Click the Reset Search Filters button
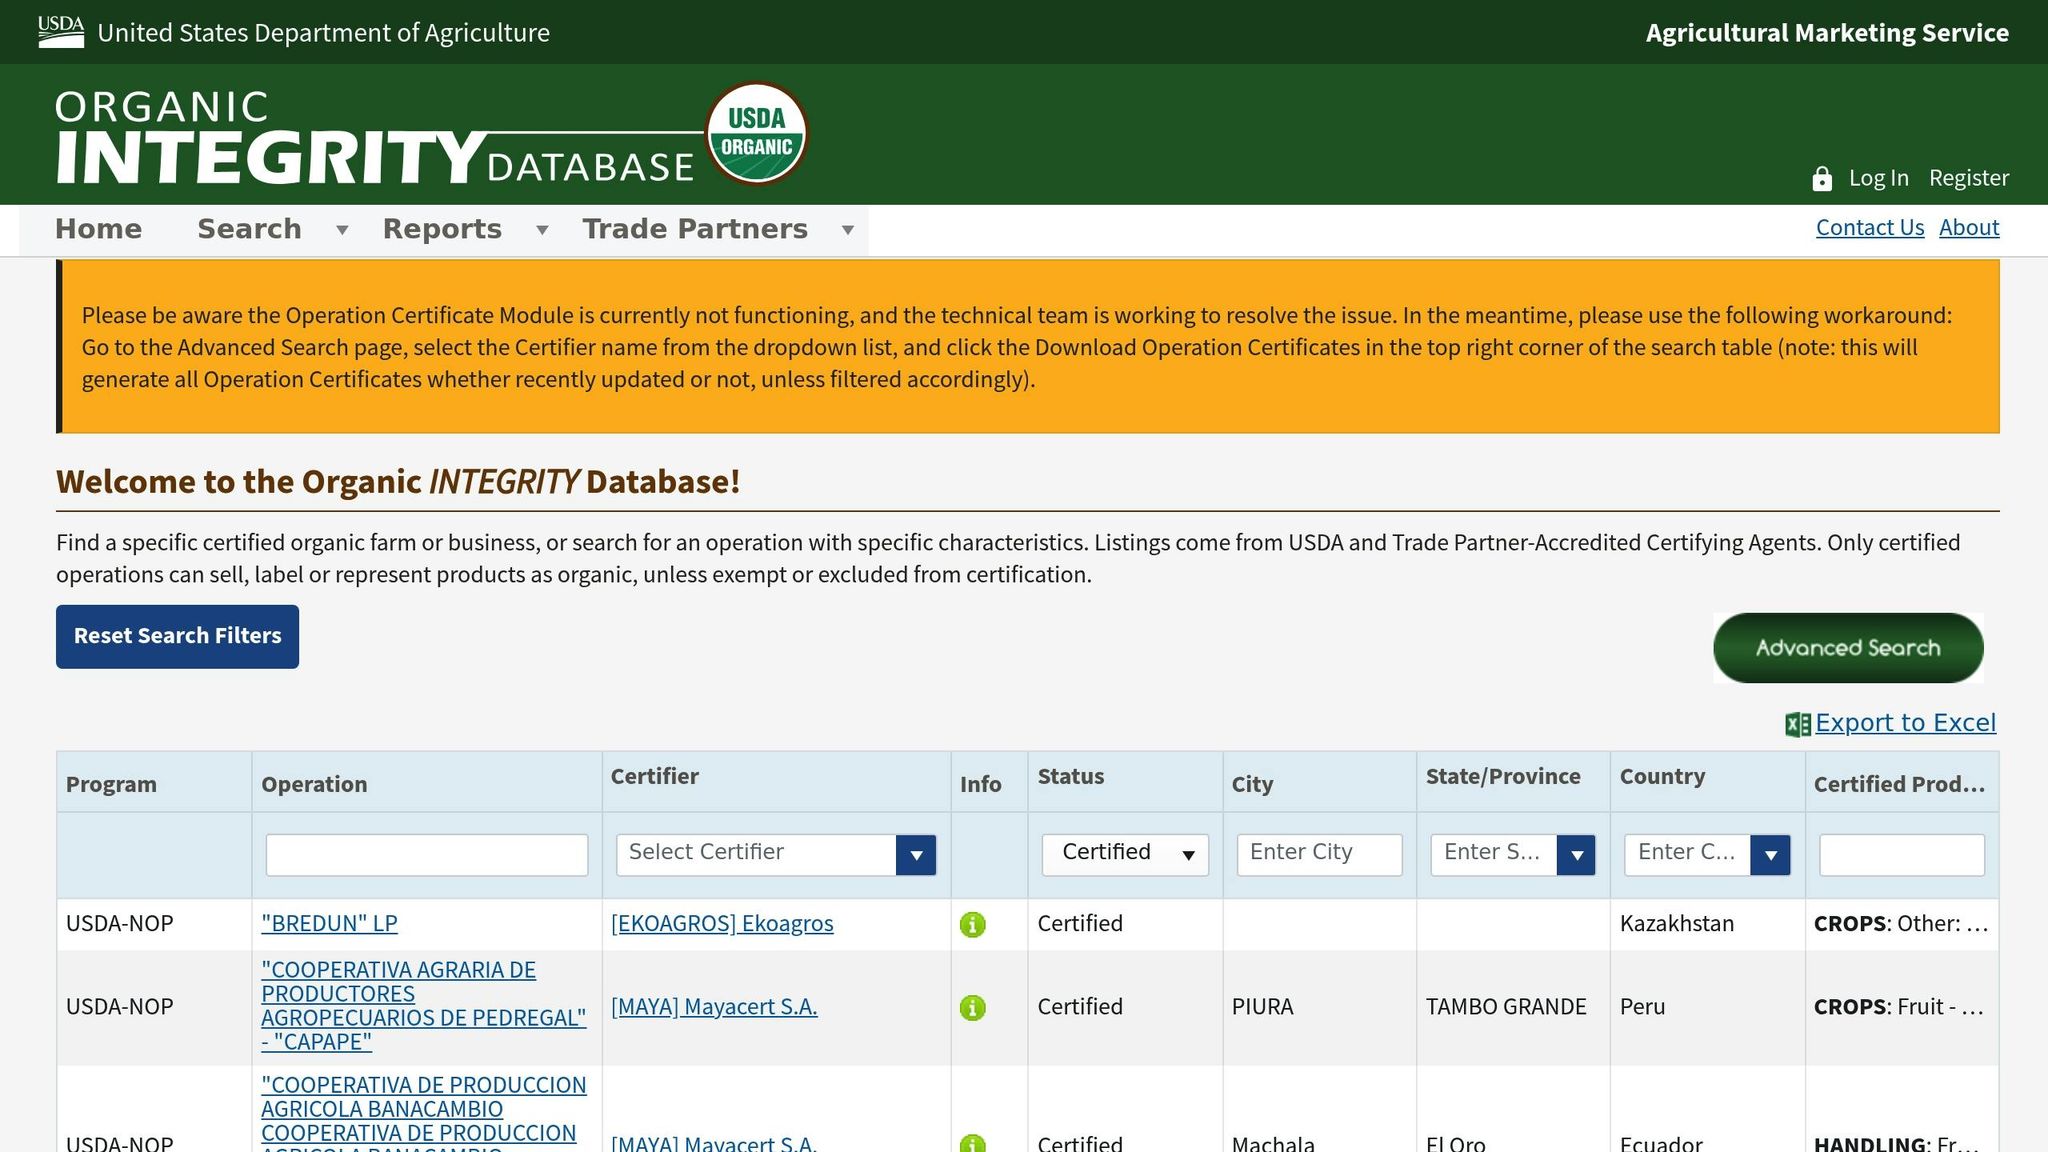The width and height of the screenshot is (2048, 1152). [177, 636]
